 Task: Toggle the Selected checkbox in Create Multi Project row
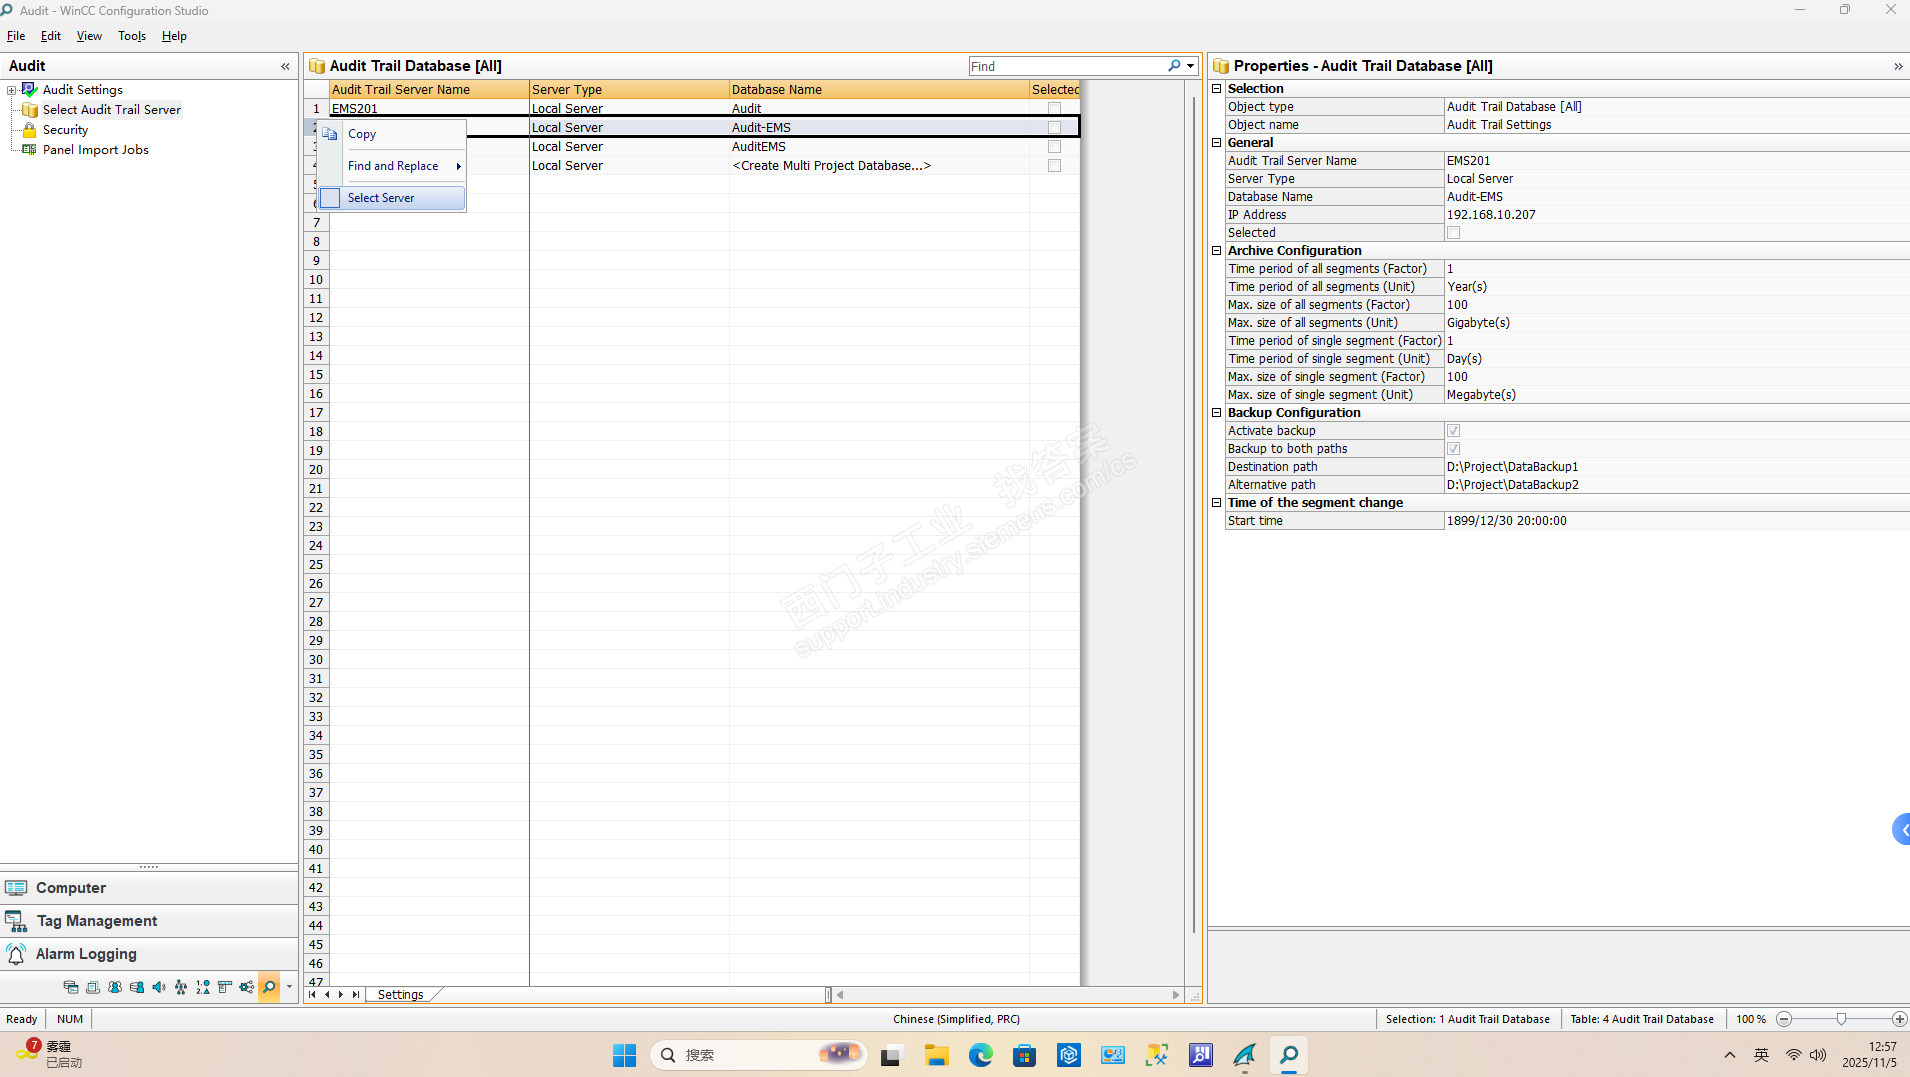click(x=1054, y=165)
